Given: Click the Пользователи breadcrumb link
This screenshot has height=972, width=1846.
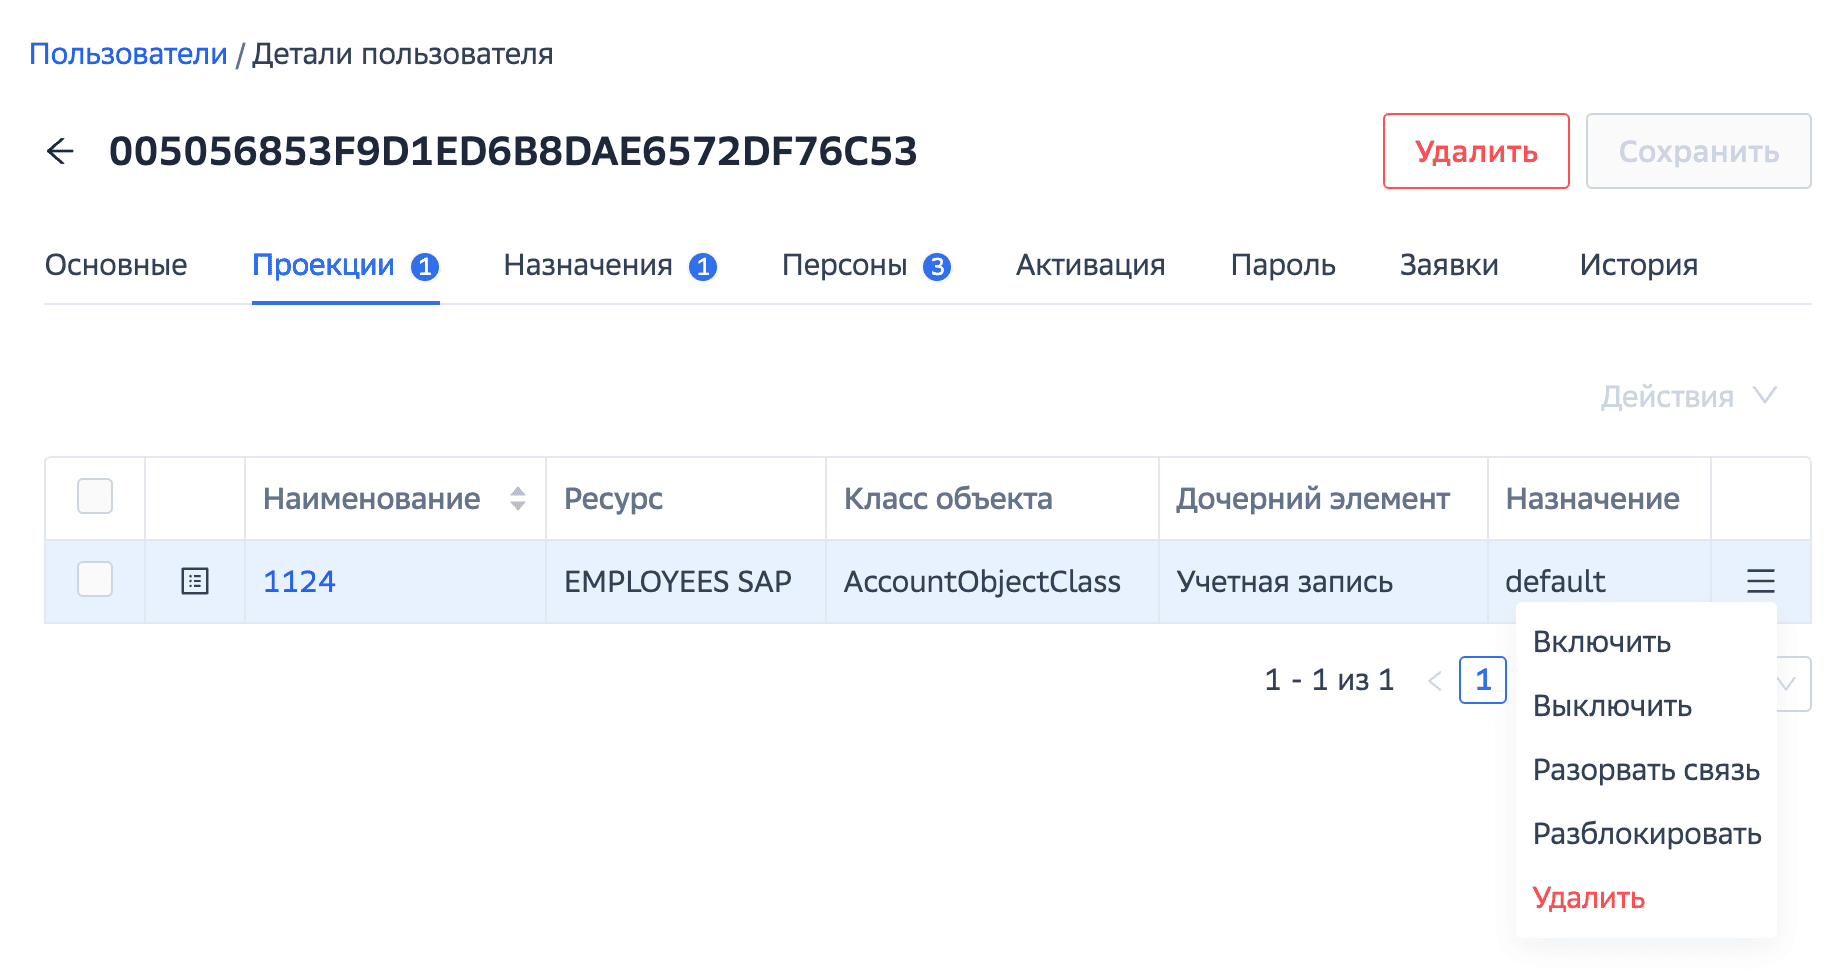Looking at the screenshot, I should pos(128,54).
